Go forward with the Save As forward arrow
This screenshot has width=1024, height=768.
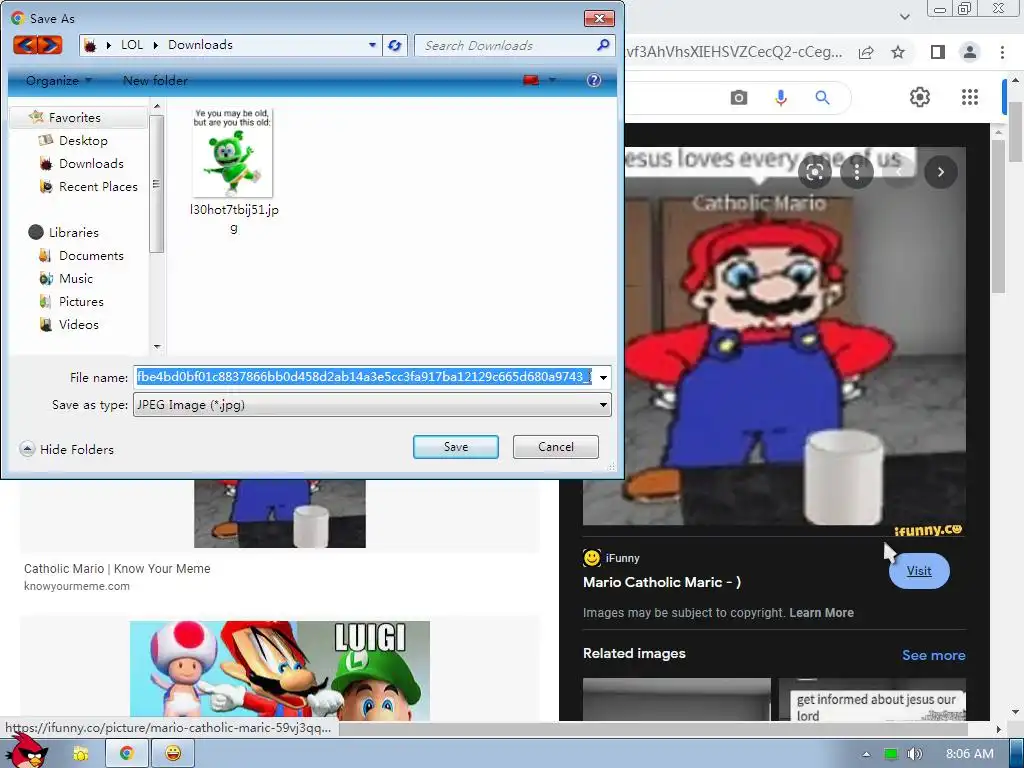tap(50, 45)
